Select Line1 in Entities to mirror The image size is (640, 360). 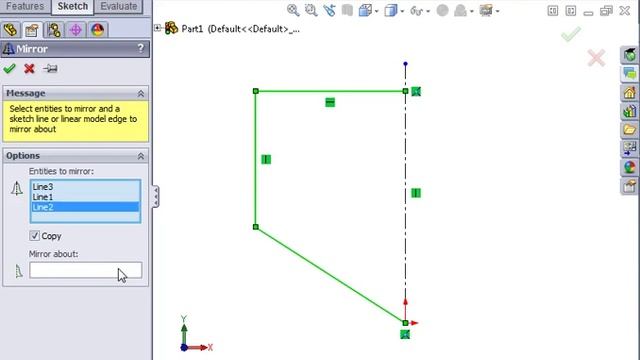pyautogui.click(x=43, y=197)
